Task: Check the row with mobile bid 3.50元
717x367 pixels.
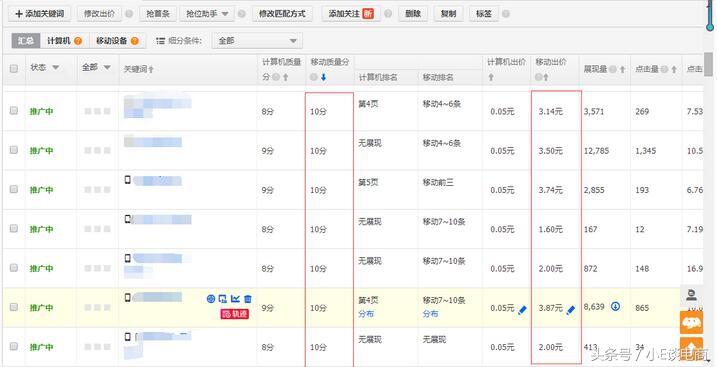Action: coord(14,150)
